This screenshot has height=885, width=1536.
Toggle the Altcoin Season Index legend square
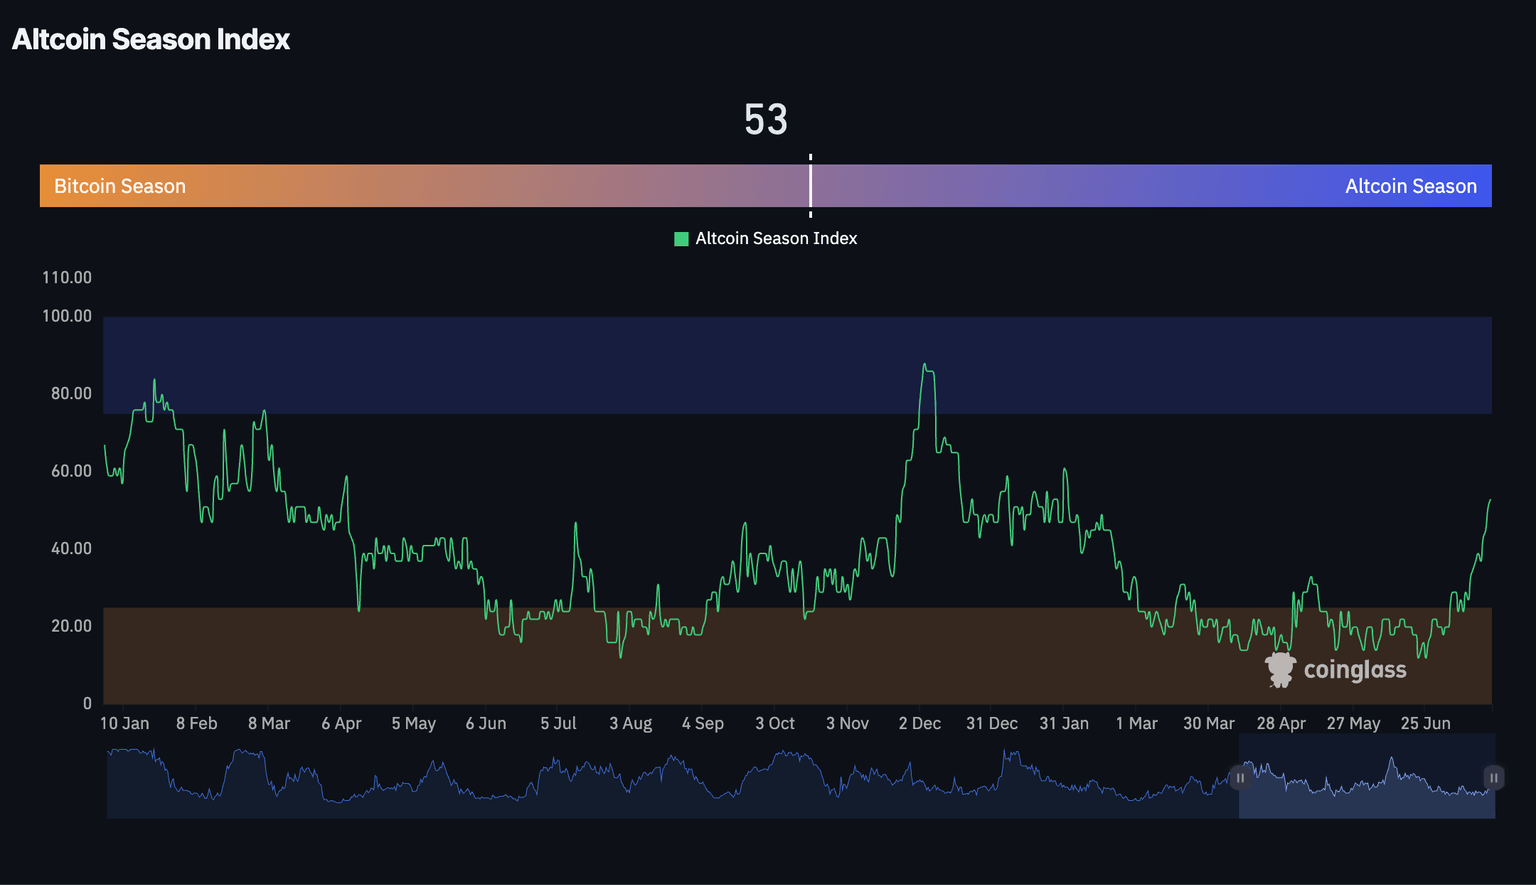coord(681,239)
